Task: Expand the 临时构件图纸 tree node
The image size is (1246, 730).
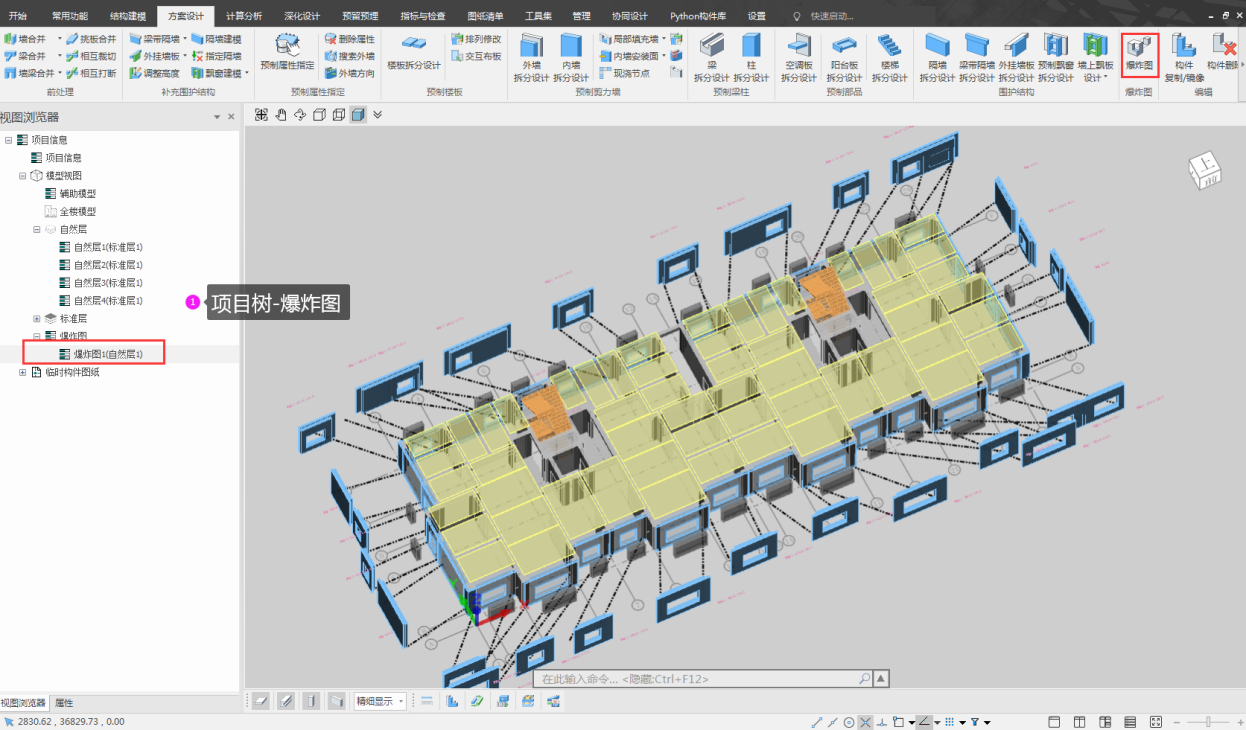Action: click(x=23, y=372)
